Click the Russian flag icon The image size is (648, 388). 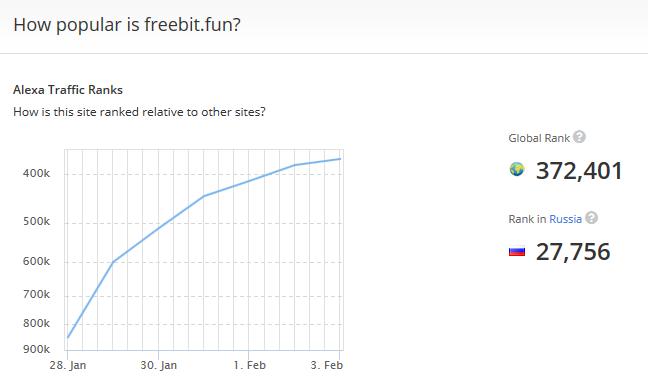[x=517, y=251]
